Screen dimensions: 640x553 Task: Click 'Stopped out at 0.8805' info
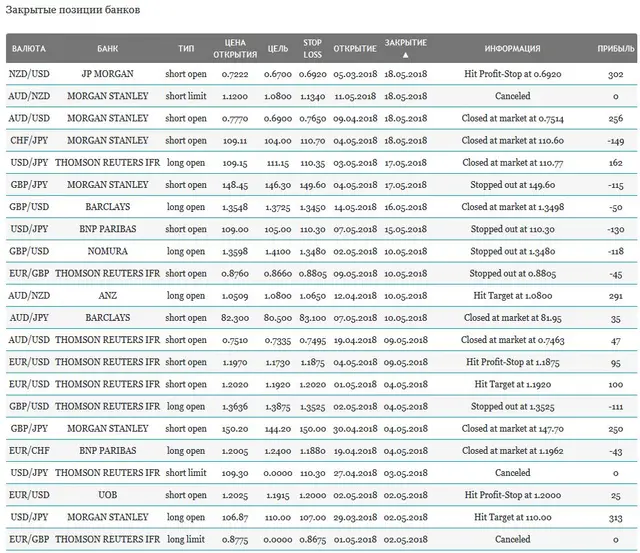click(x=513, y=273)
